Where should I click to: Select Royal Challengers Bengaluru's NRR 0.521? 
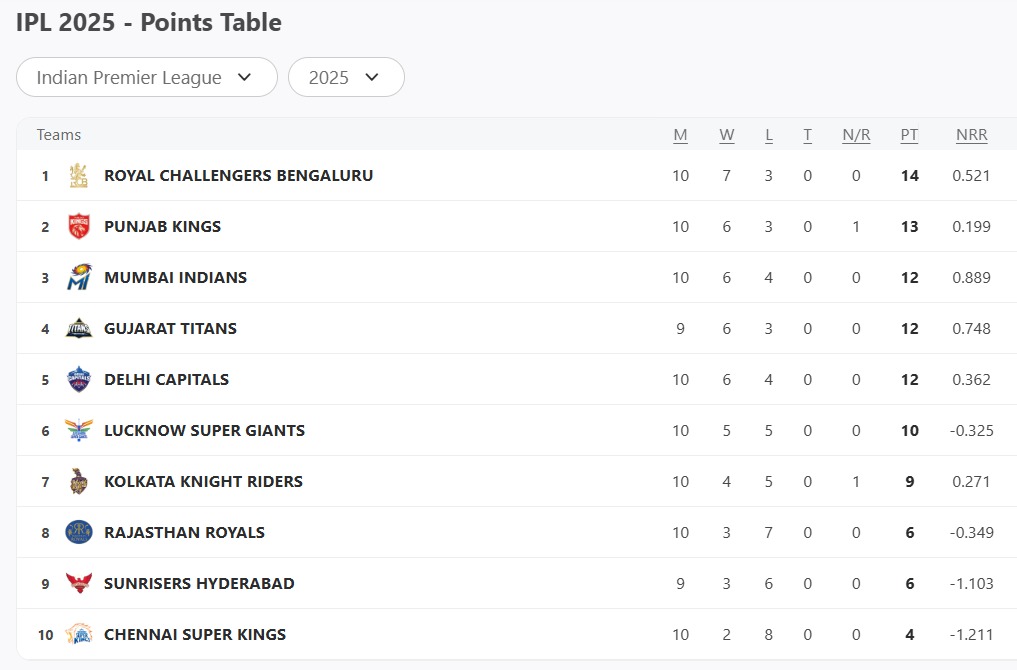[x=972, y=175]
